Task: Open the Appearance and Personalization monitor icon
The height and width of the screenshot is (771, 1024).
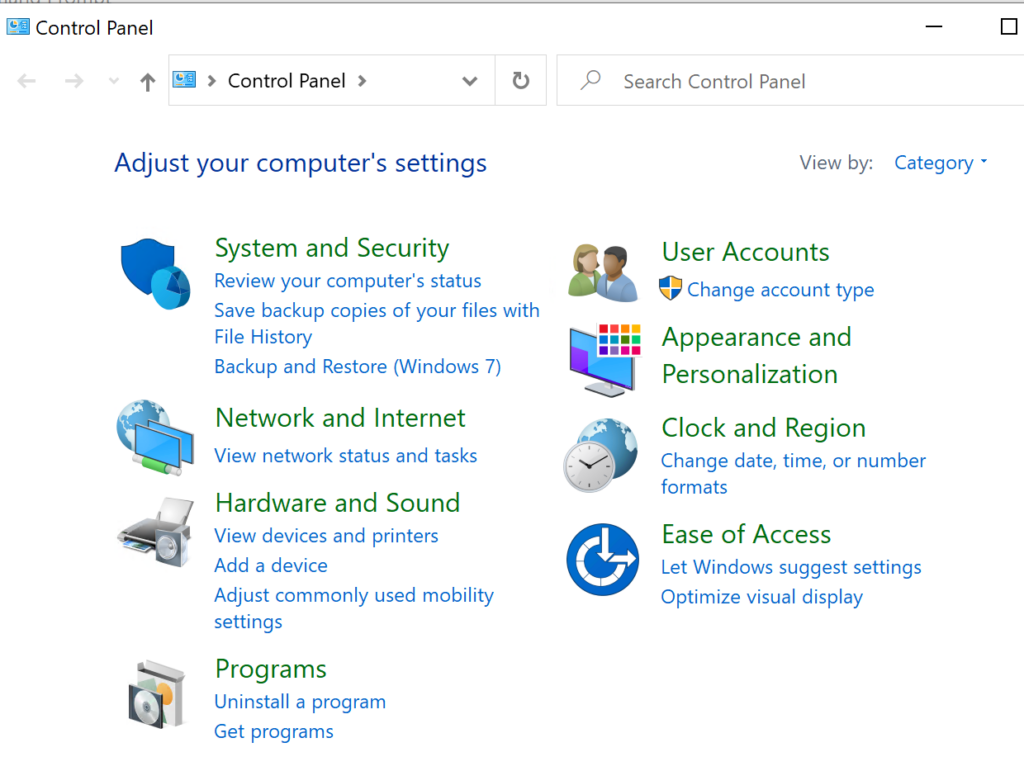Action: (x=605, y=360)
